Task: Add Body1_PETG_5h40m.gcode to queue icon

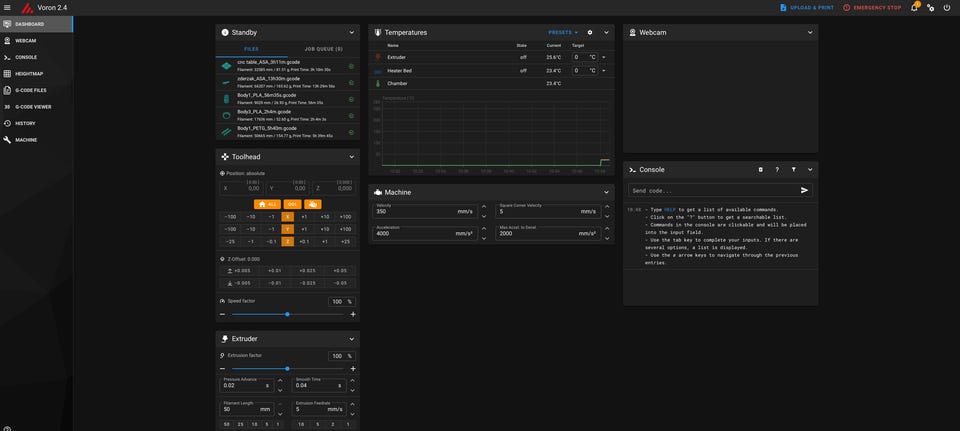Action: point(351,132)
